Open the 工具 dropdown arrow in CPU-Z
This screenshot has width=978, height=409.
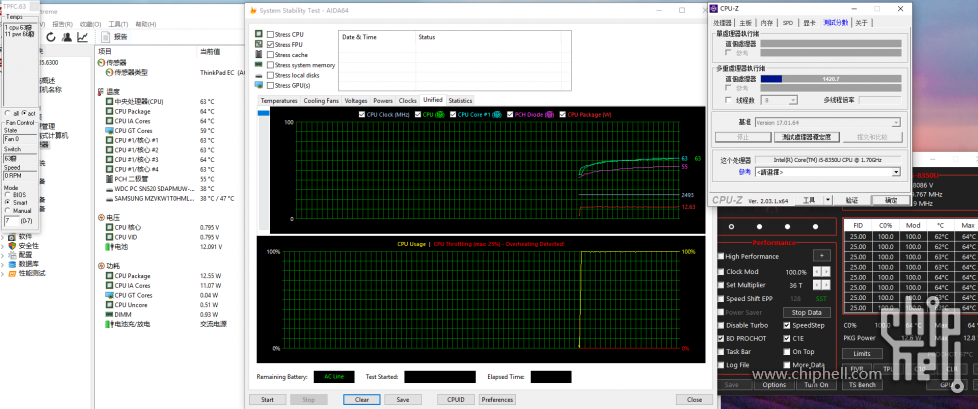point(828,200)
